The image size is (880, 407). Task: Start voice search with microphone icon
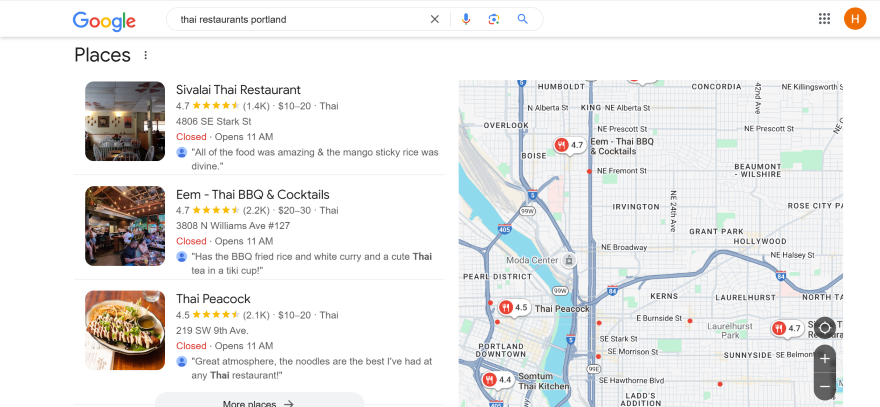[x=466, y=20]
